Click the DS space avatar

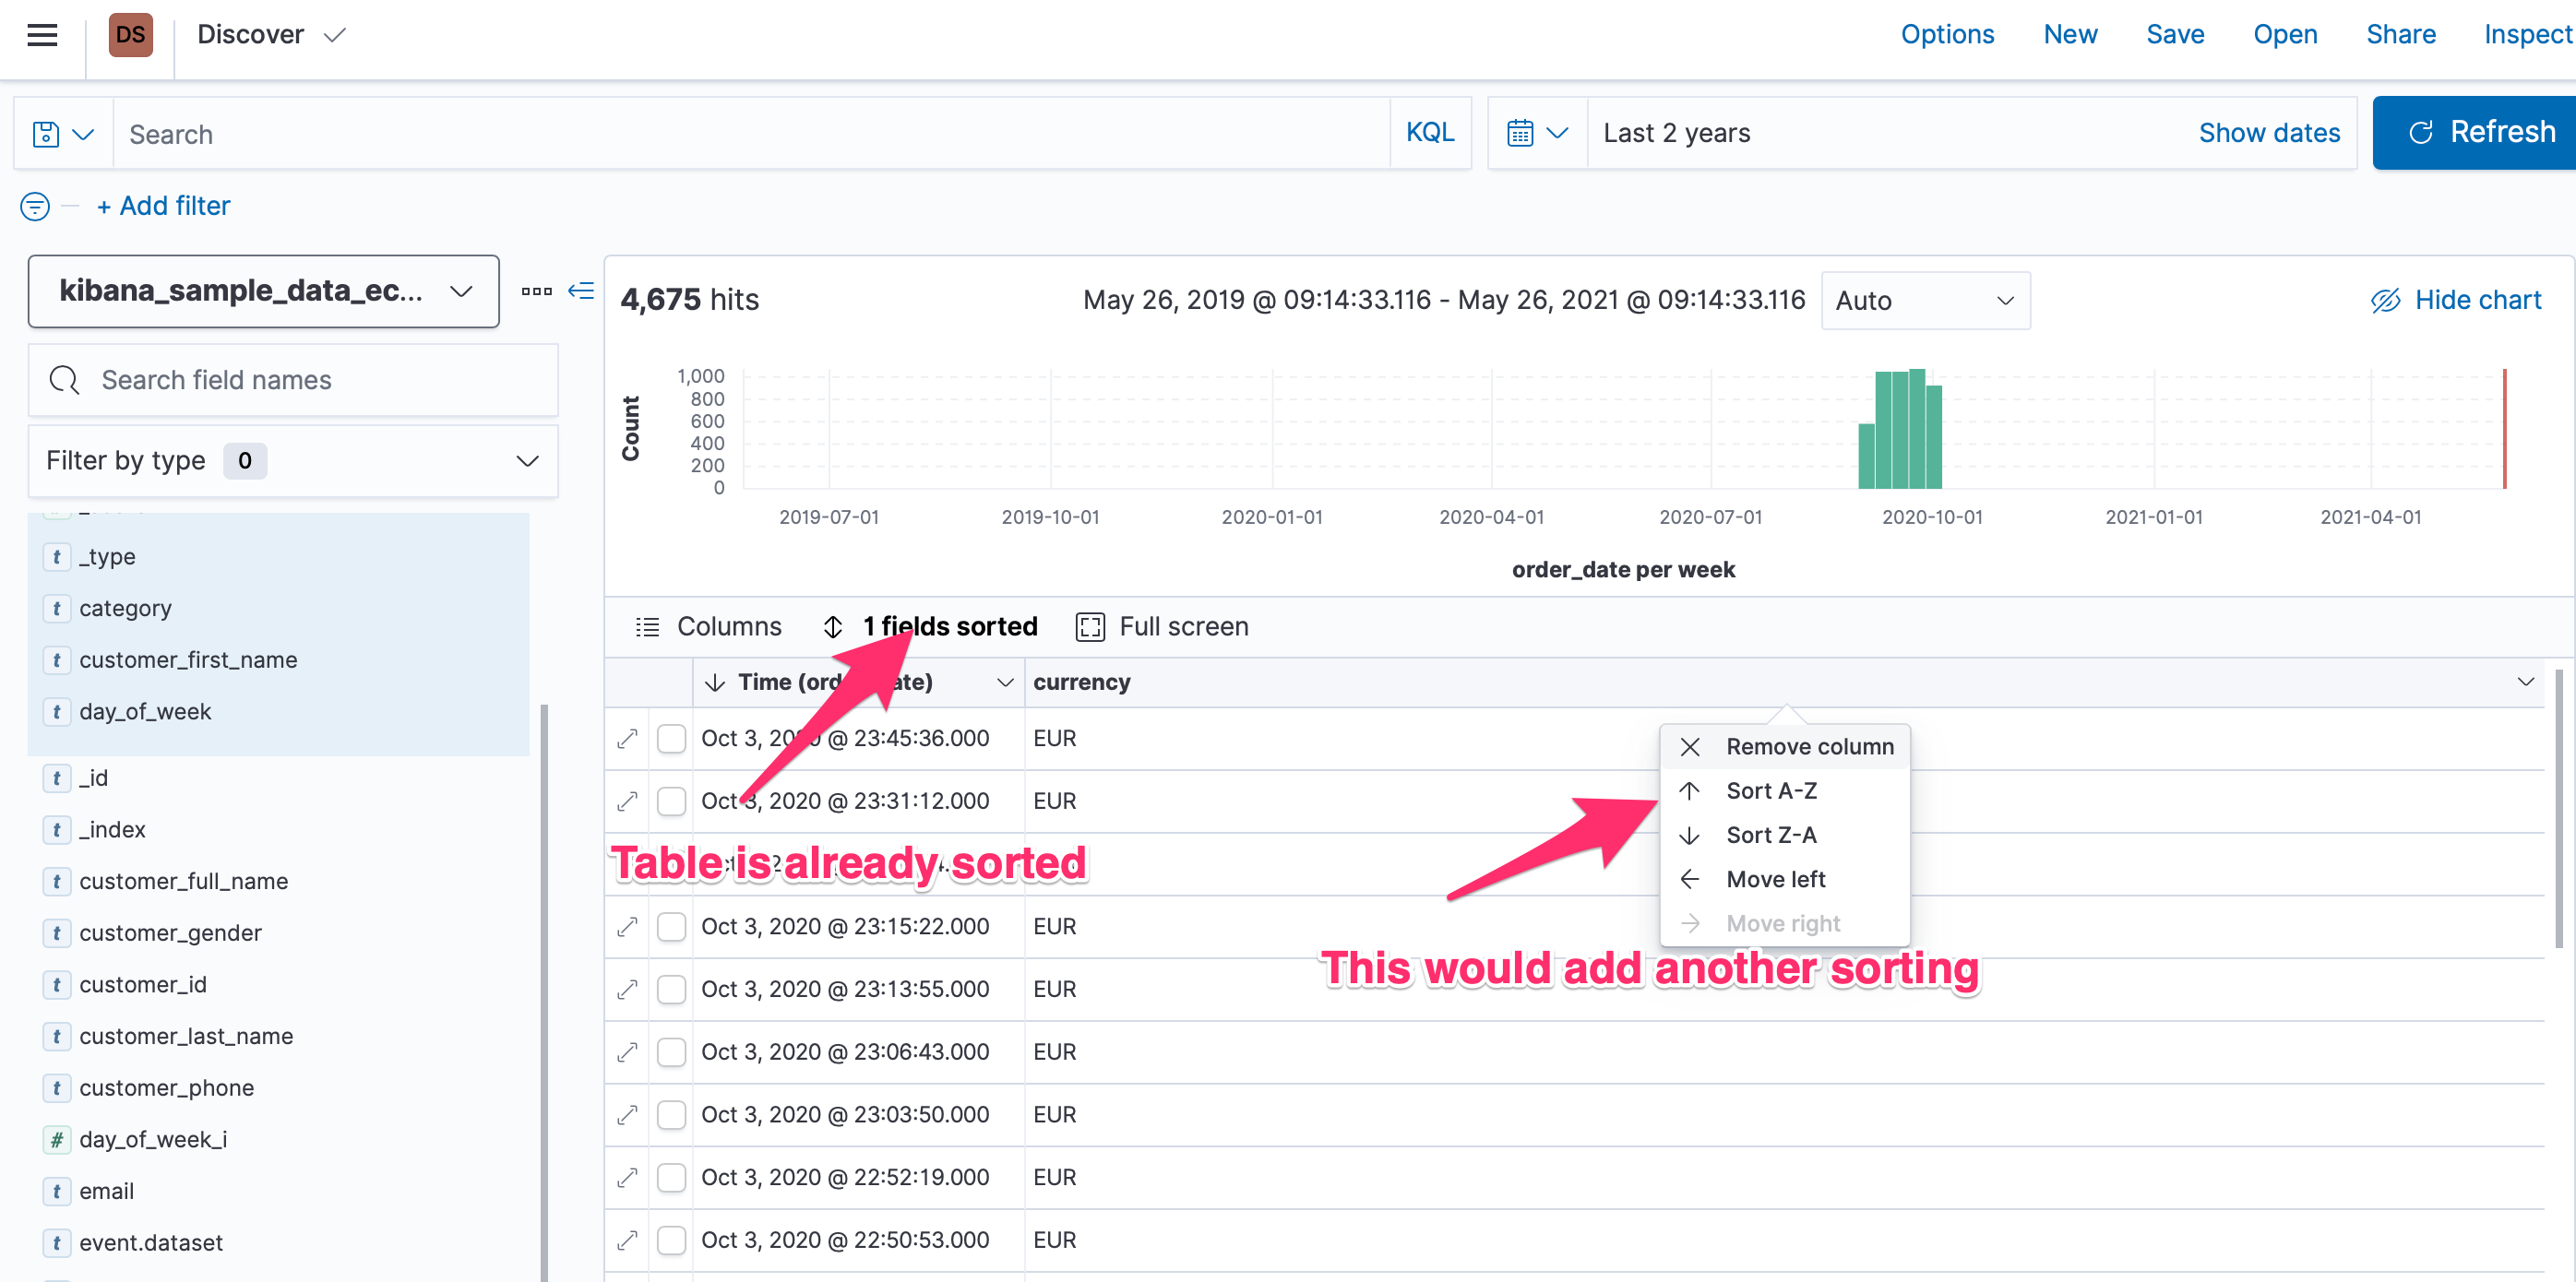pyautogui.click(x=130, y=34)
